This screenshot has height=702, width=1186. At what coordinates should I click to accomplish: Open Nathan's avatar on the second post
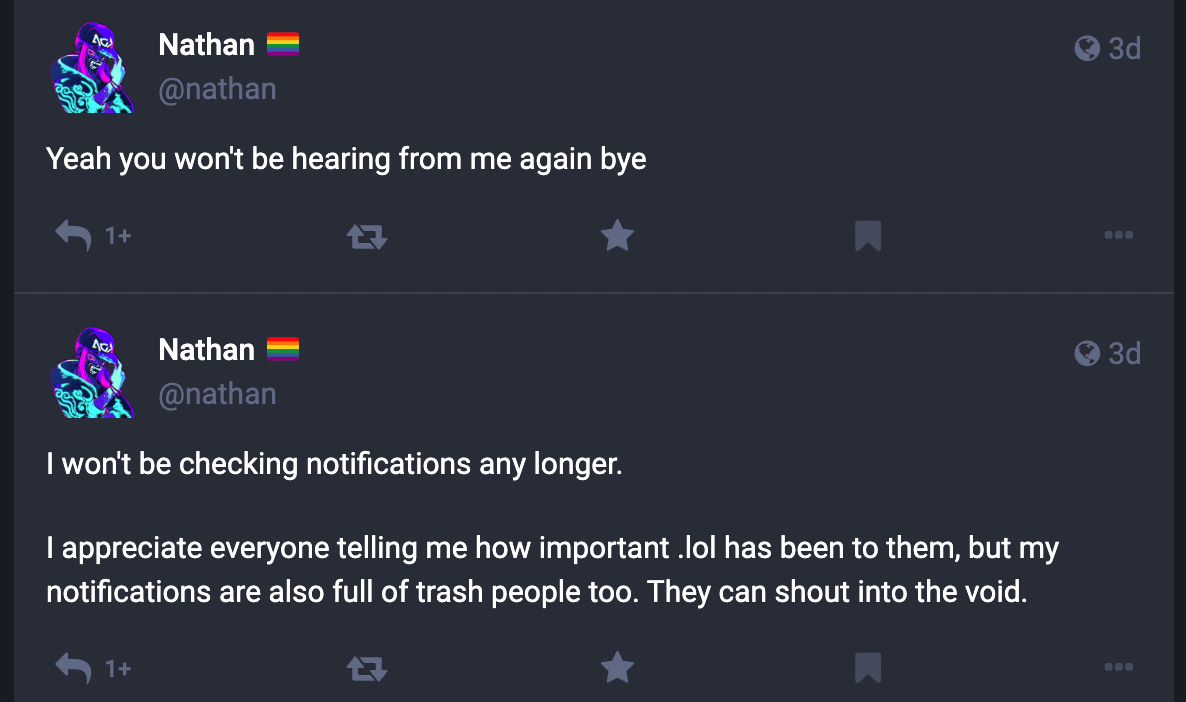(x=92, y=373)
